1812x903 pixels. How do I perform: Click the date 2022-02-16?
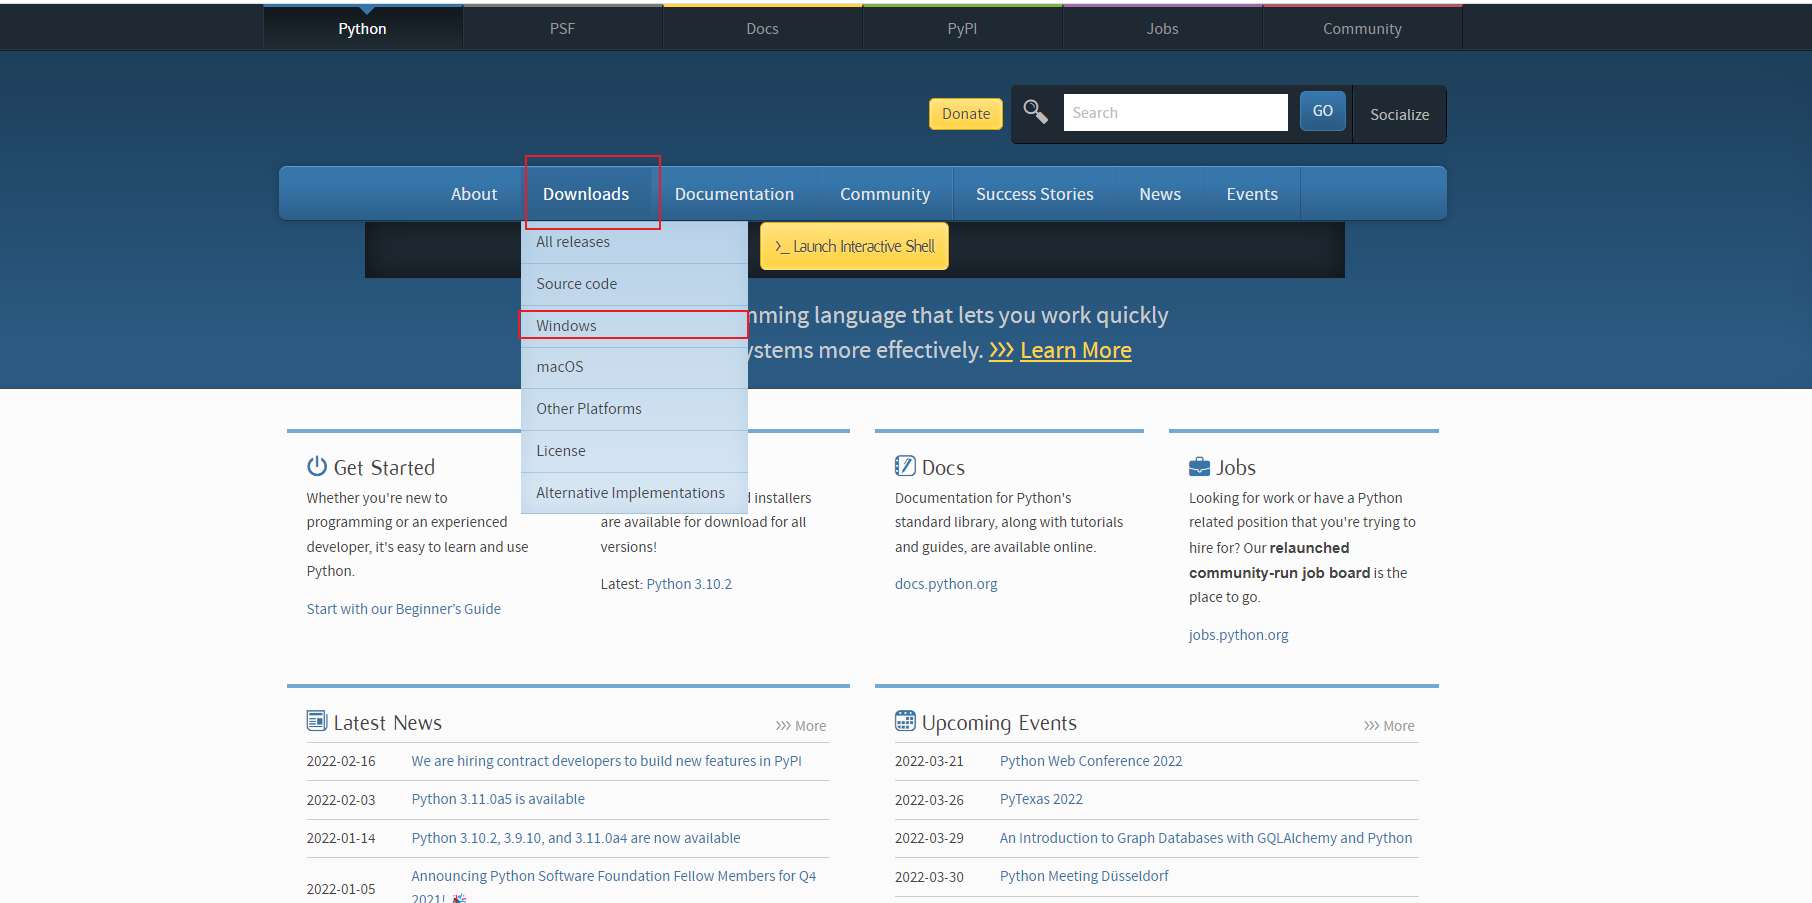coord(341,761)
